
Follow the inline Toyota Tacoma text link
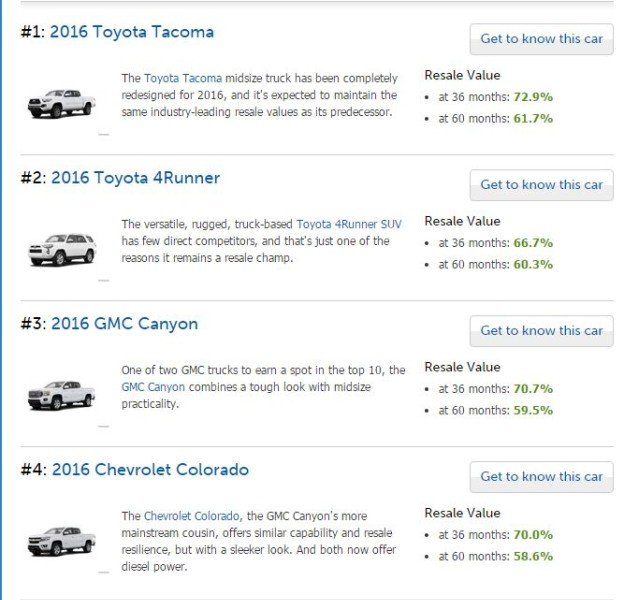(183, 78)
